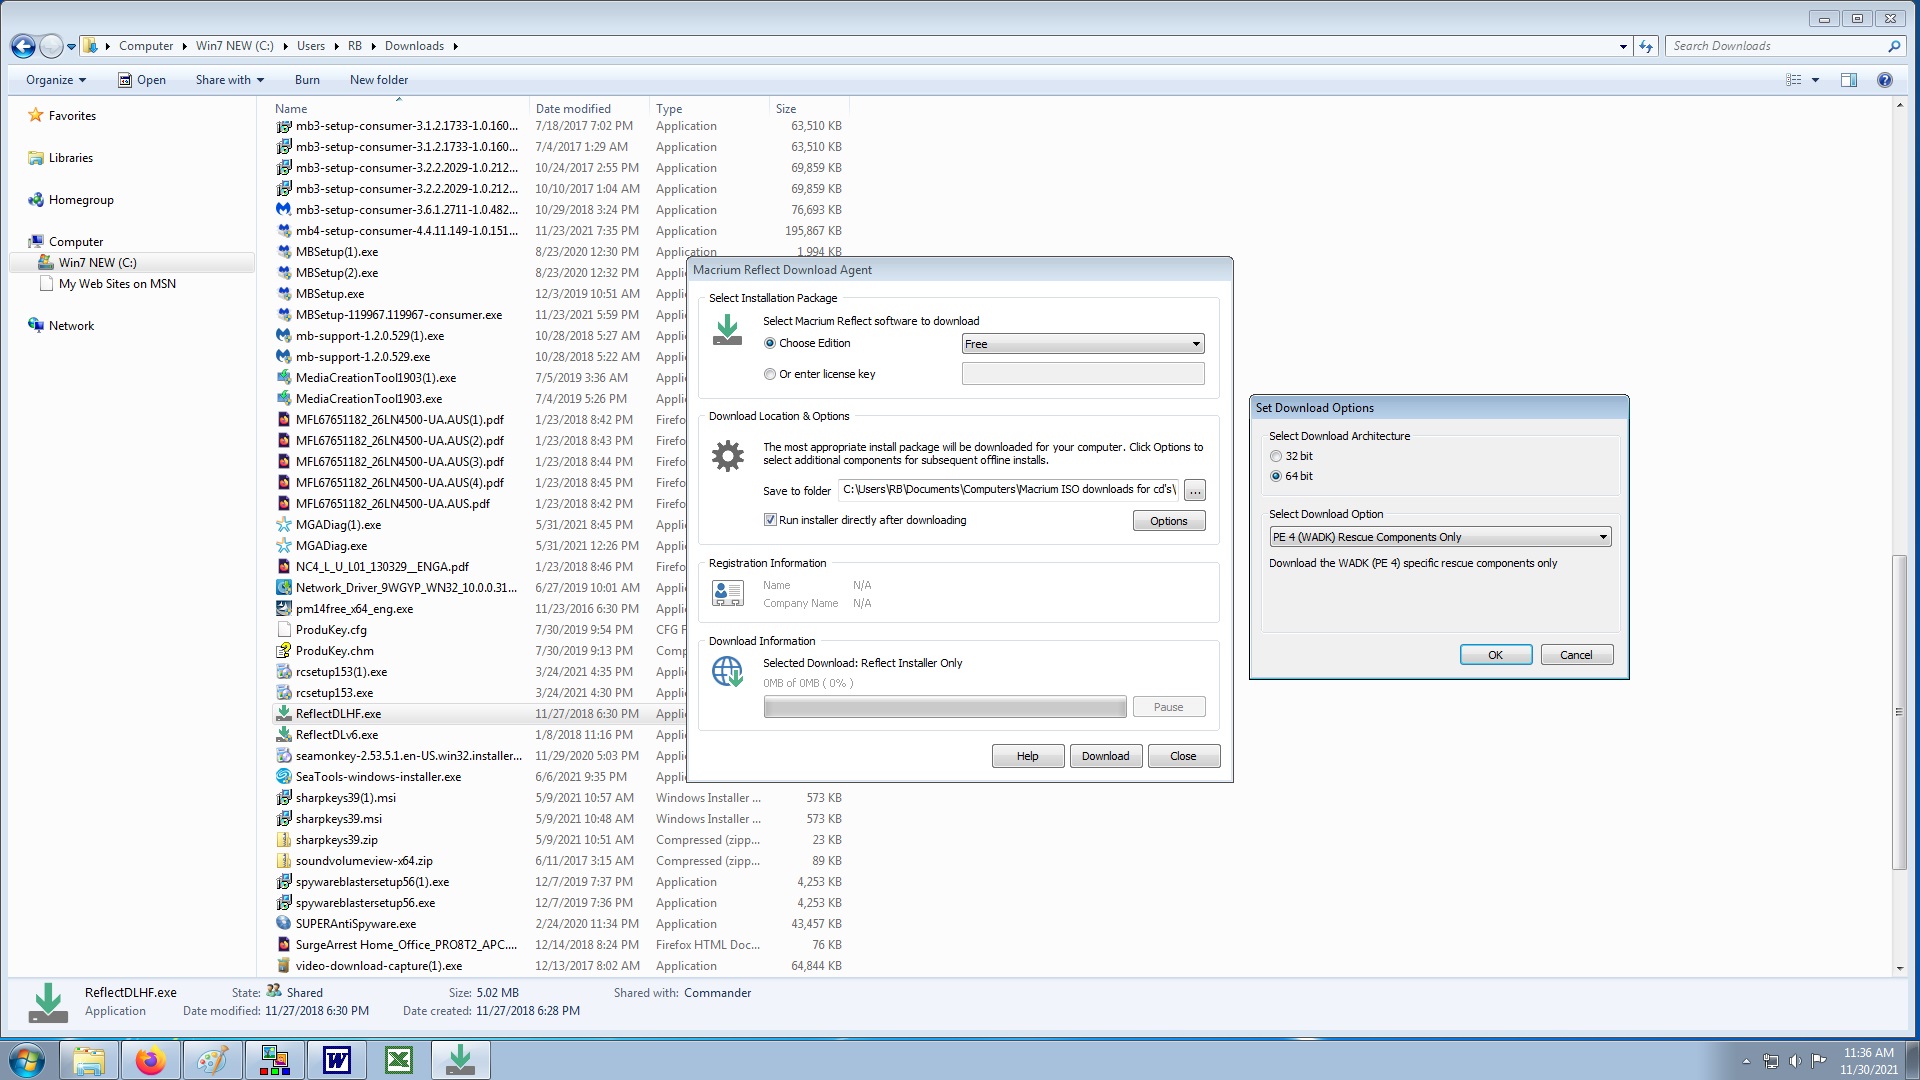Click the Homegroup icon in the navigation pane

coord(36,200)
